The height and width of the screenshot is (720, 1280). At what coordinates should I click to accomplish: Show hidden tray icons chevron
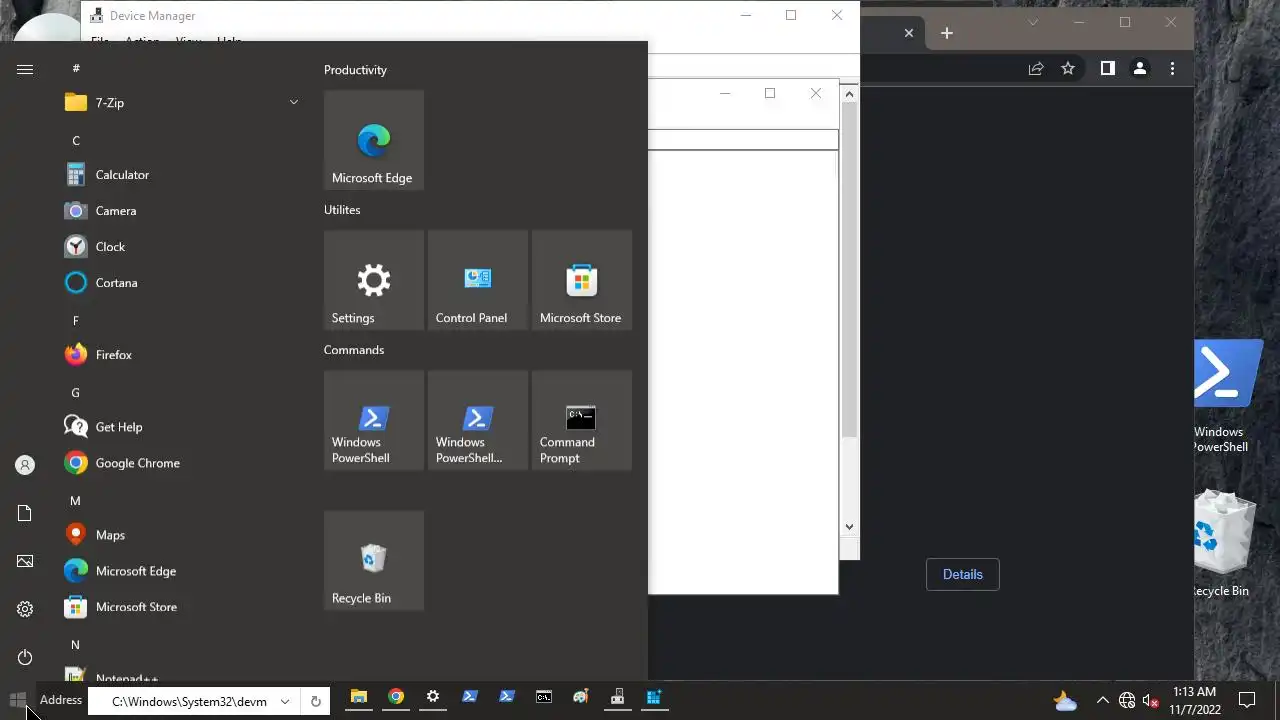[1103, 700]
